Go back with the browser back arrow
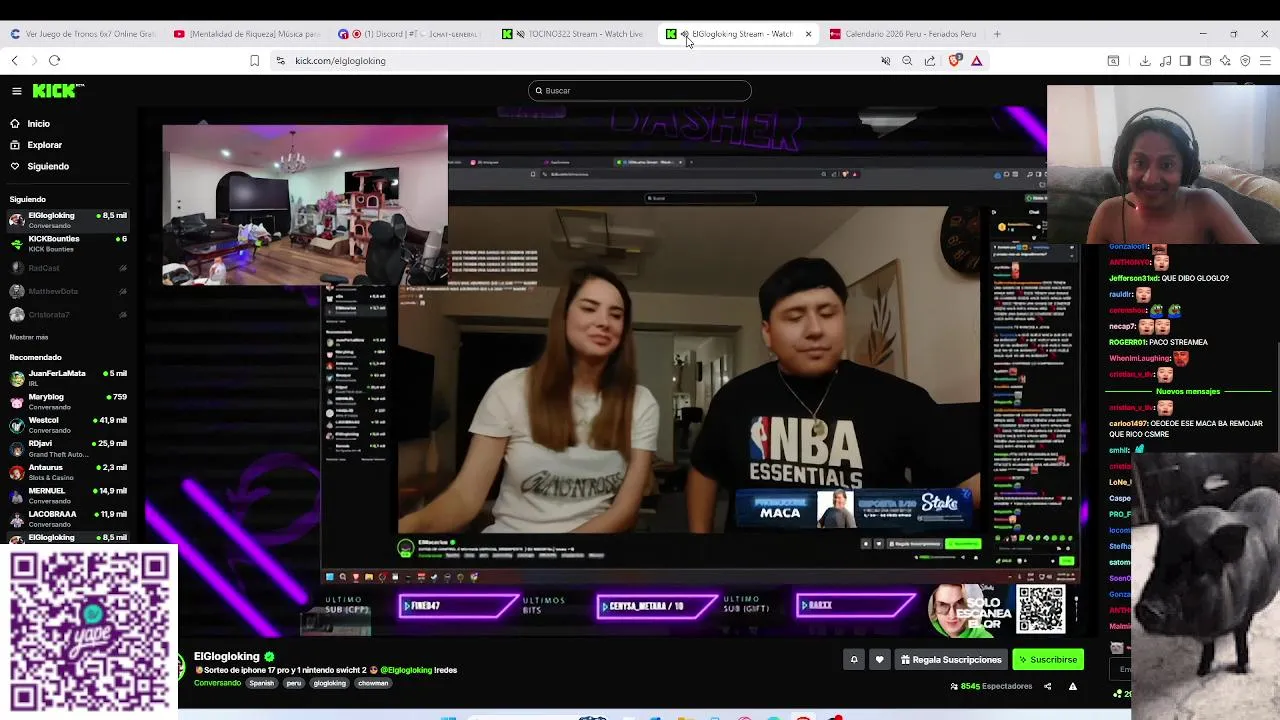The width and height of the screenshot is (1280, 720). [x=14, y=61]
